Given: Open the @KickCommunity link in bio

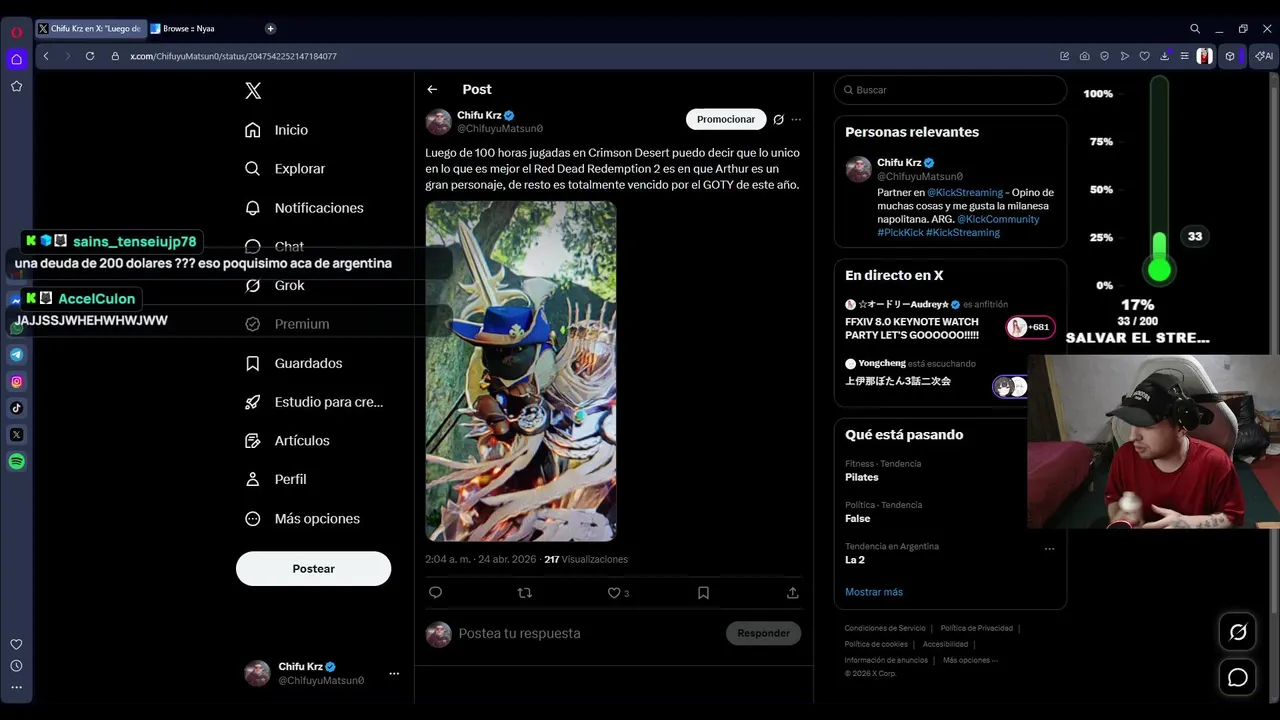Looking at the screenshot, I should coord(998,219).
